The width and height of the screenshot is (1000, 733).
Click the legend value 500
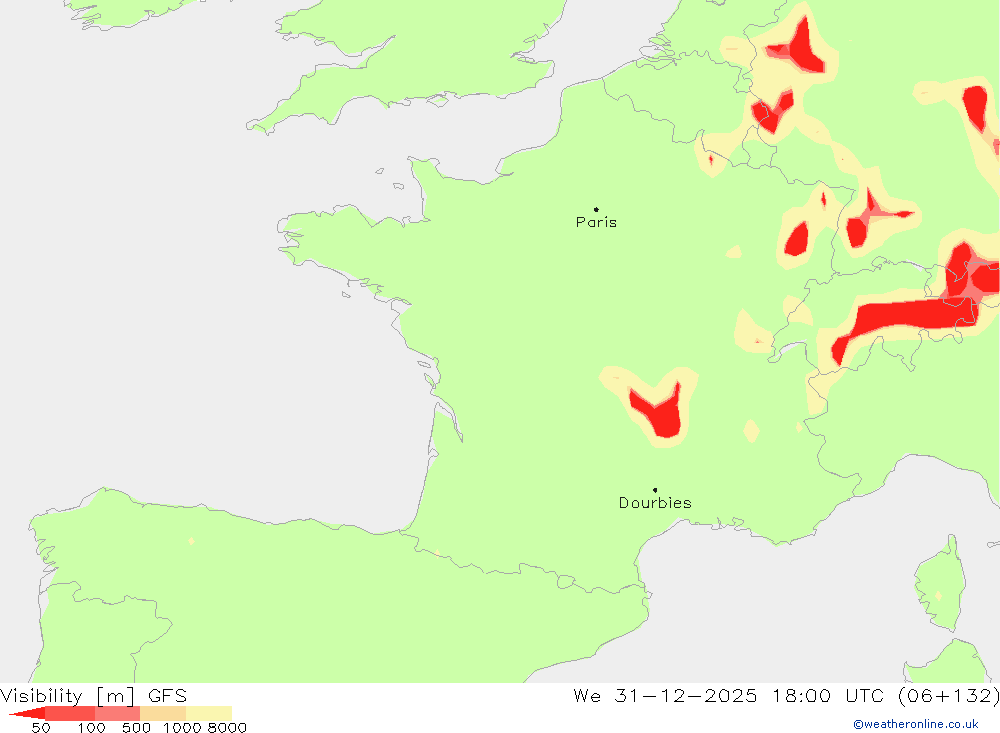pyautogui.click(x=136, y=728)
